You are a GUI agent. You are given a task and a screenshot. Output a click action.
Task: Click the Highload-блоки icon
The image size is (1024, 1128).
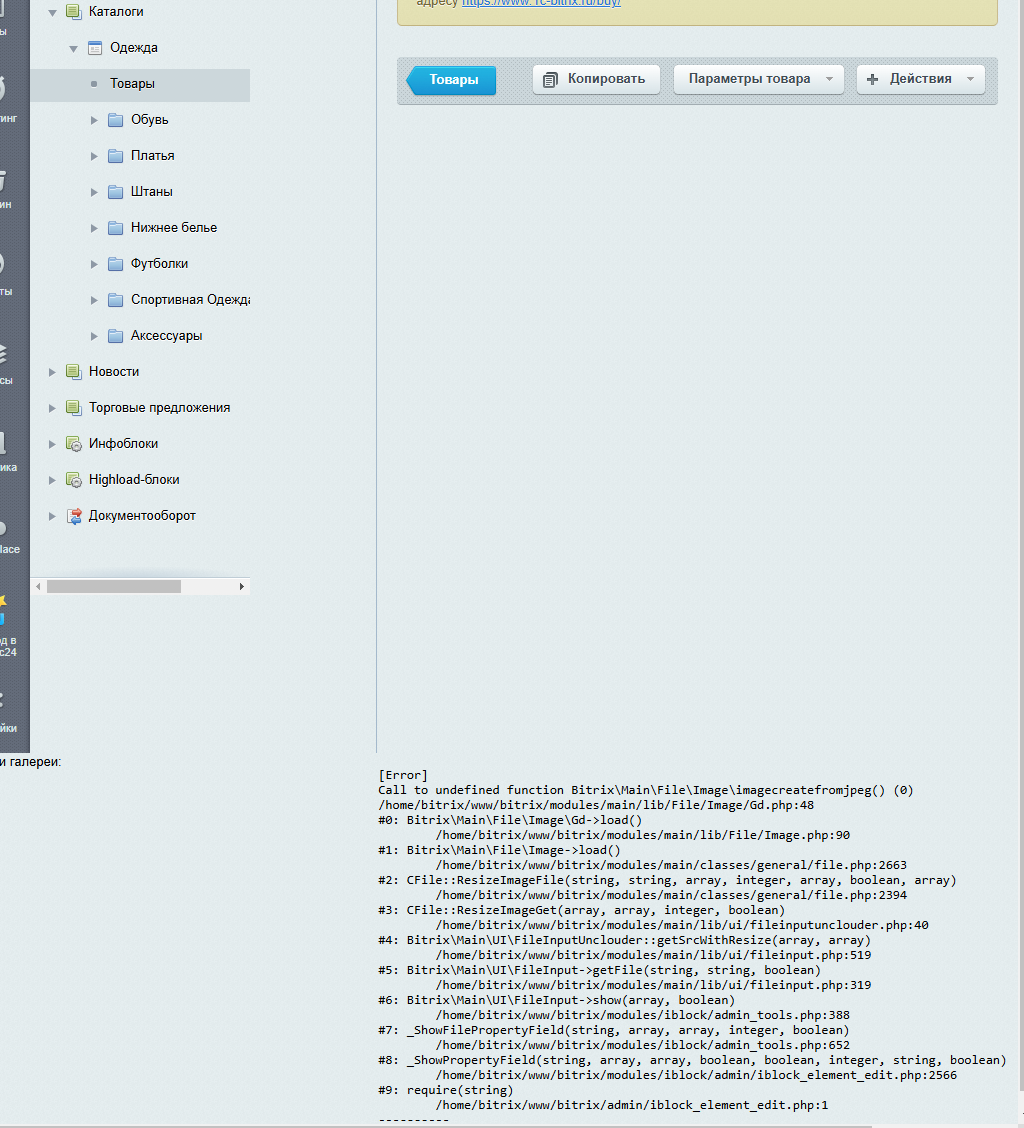point(73,480)
